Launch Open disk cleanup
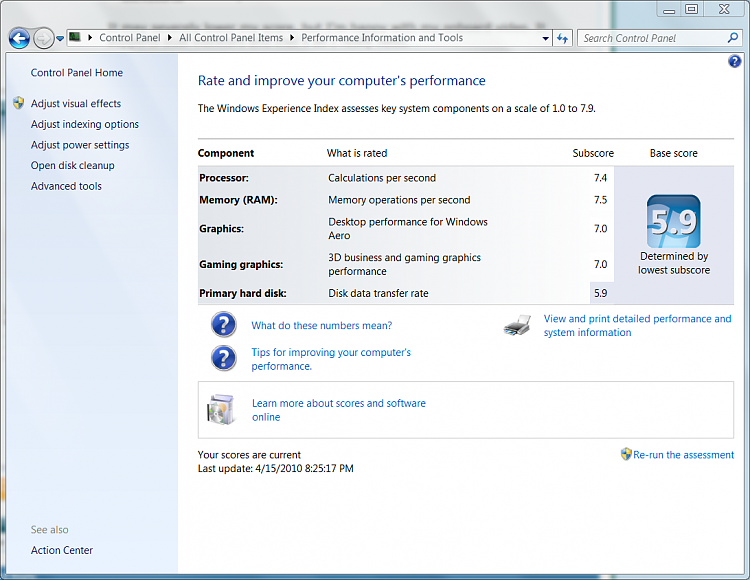750x580 pixels. point(72,165)
